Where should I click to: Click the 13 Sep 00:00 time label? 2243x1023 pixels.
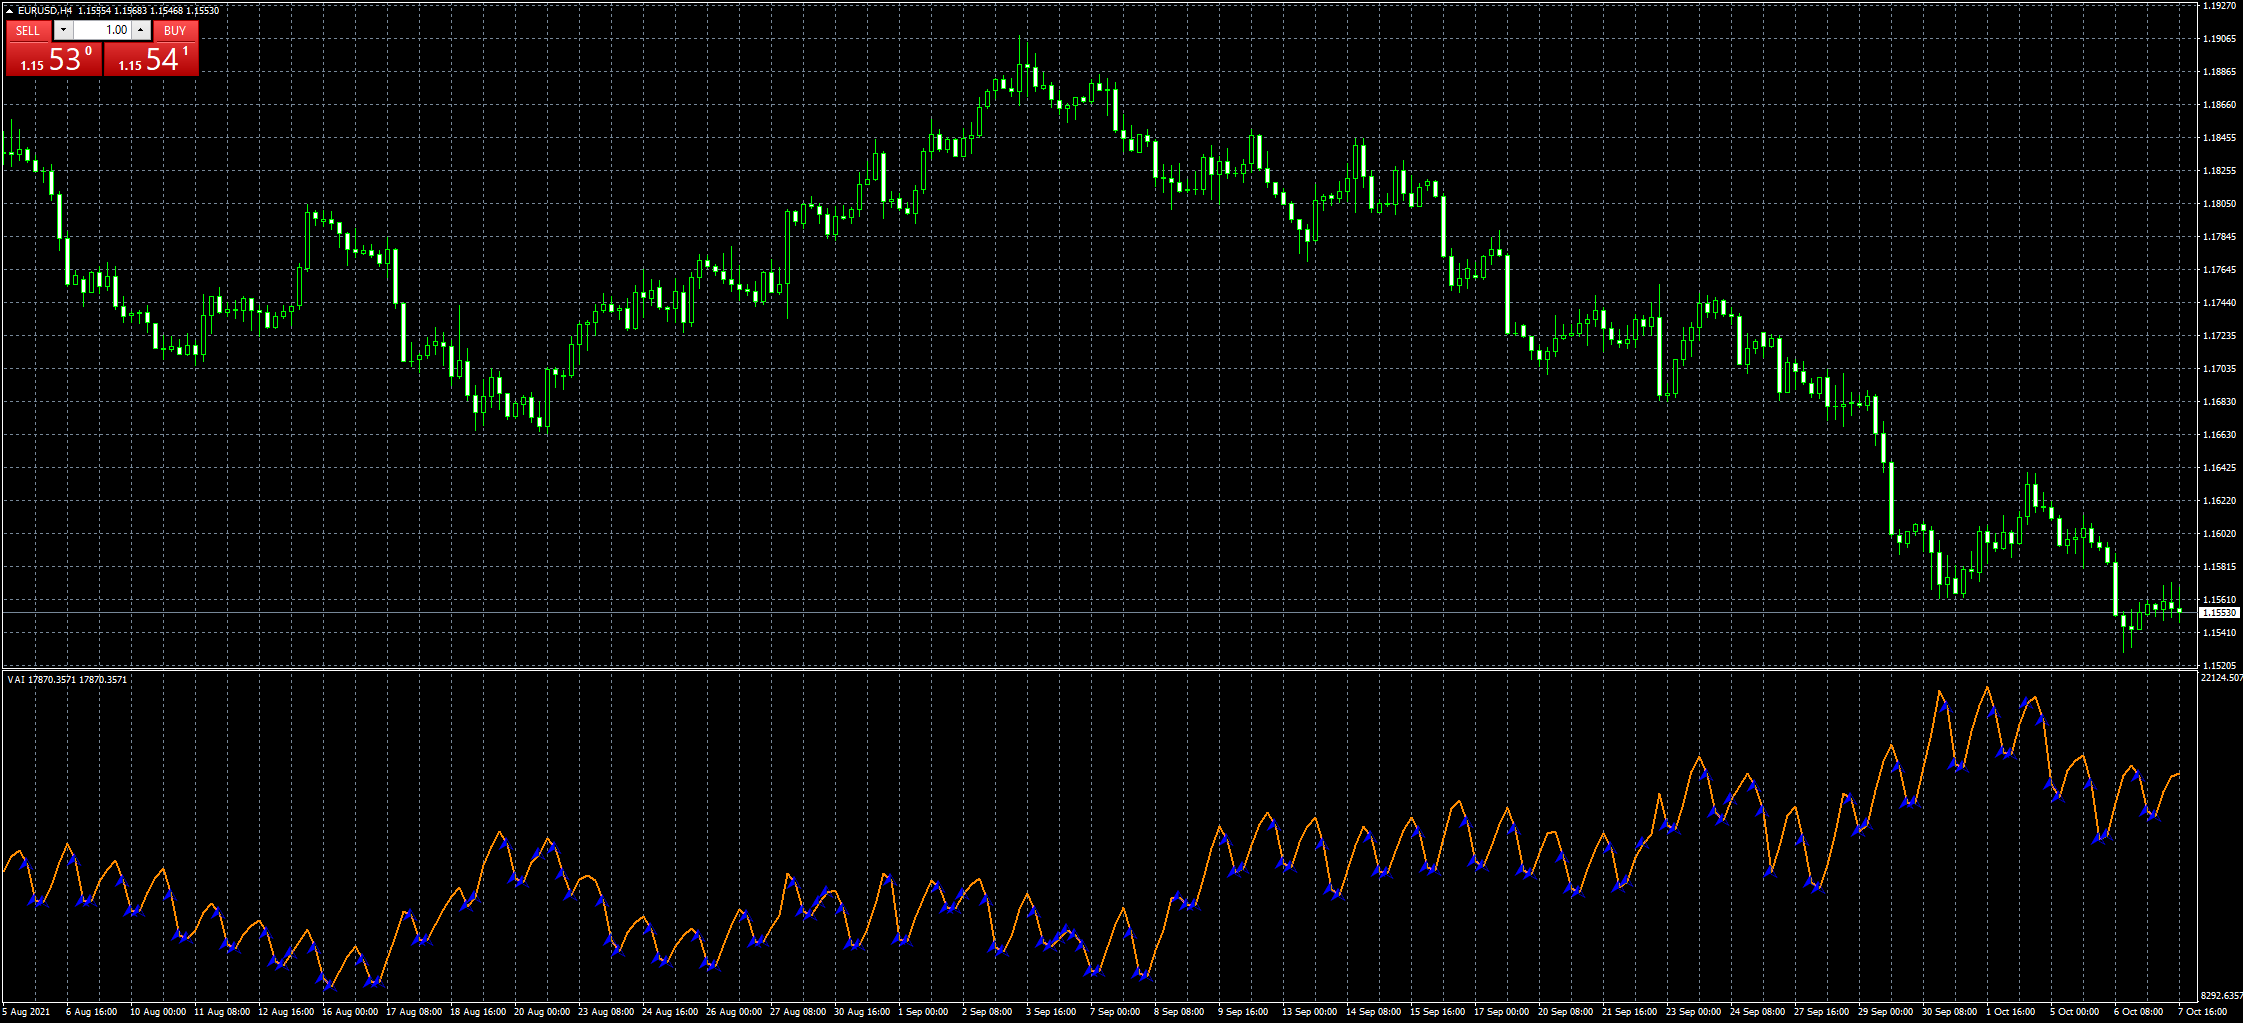pyautogui.click(x=1309, y=1011)
